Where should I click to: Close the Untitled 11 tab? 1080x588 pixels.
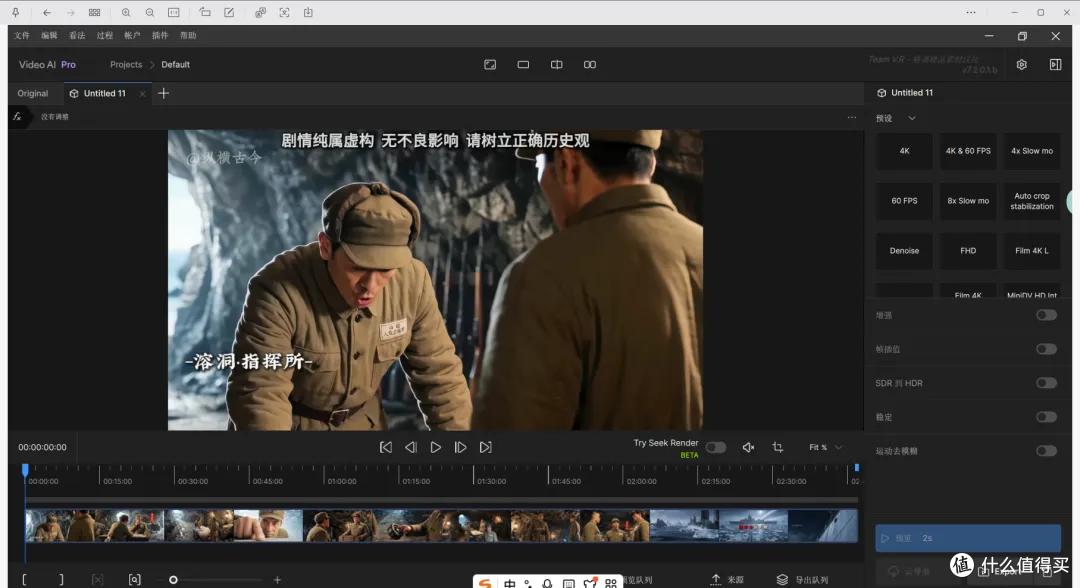142,94
